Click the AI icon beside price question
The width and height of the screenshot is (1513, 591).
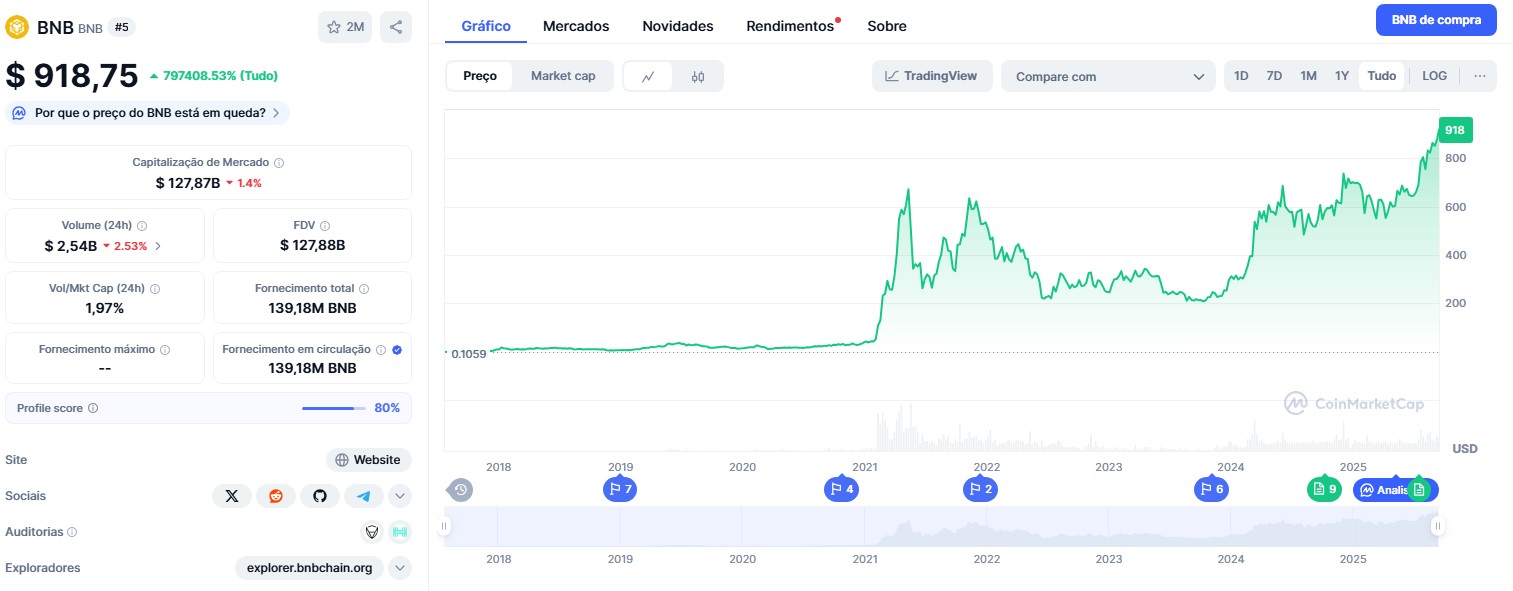click(x=19, y=113)
